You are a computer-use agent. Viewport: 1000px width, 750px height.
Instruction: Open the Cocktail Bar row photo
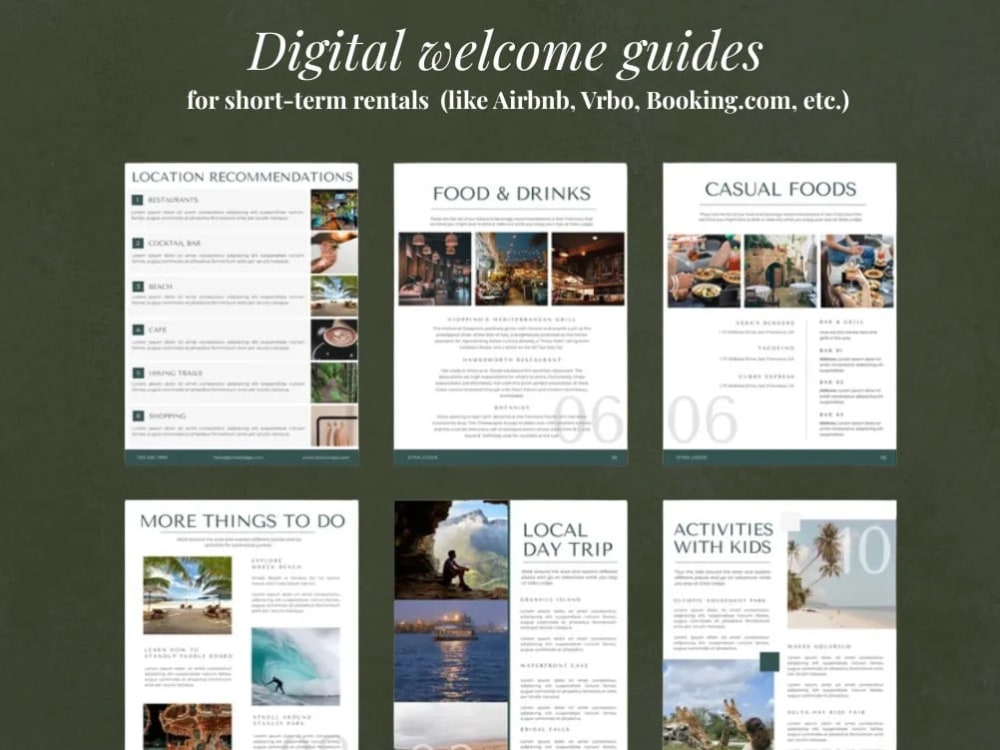point(334,253)
